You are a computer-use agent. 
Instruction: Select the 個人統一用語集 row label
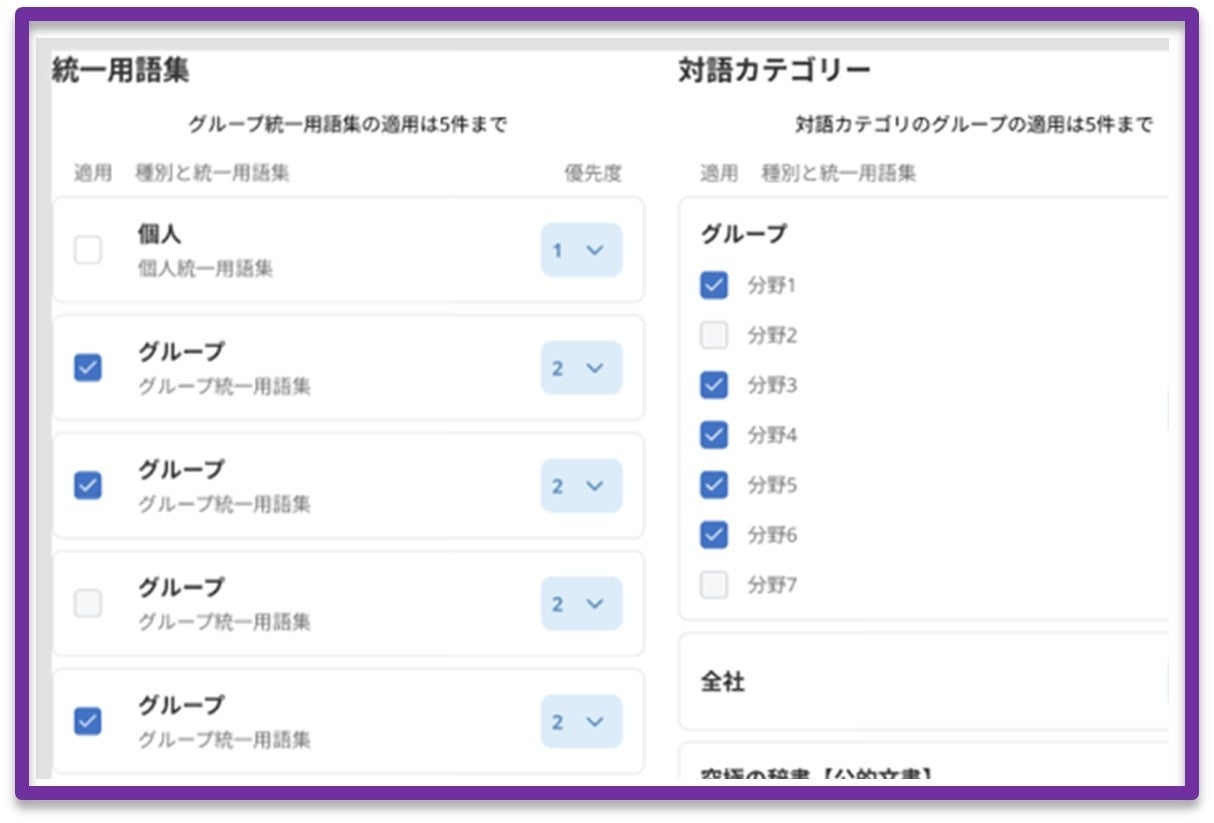tap(205, 269)
